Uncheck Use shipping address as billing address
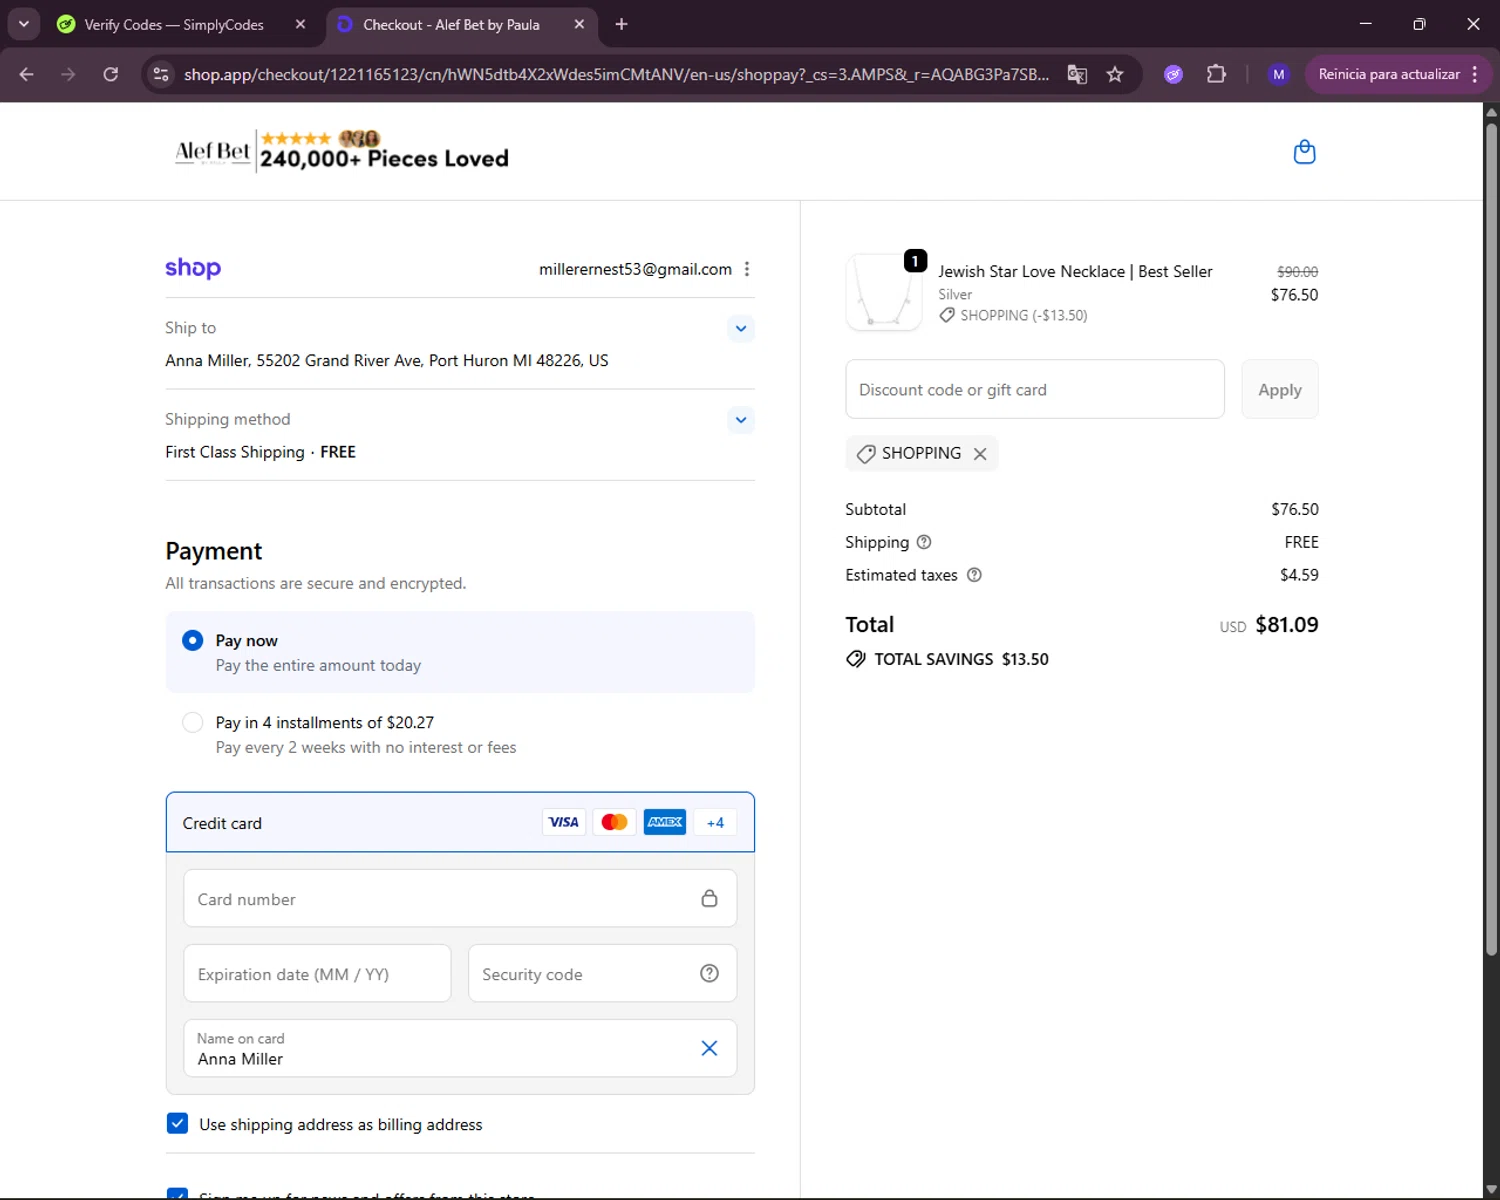1500x1200 pixels. [177, 1123]
